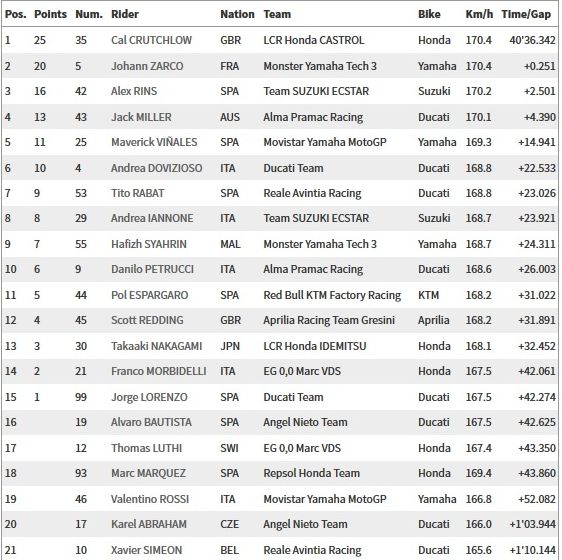
Task: Click the winning time 40'36.342
Action: click(532, 40)
